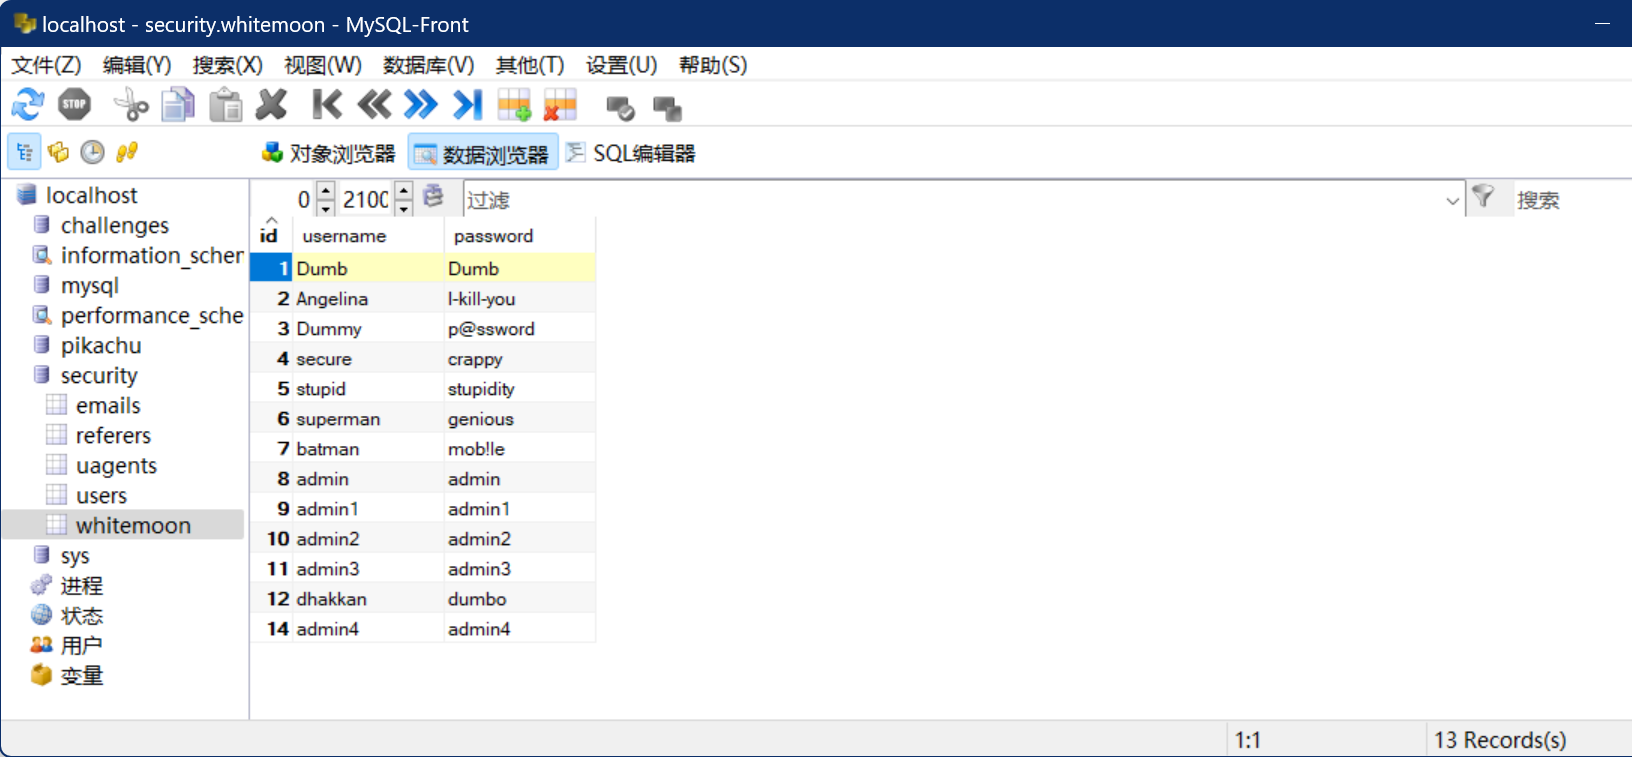
Task: Open the filter history dropdown arrow
Action: pos(1453,200)
